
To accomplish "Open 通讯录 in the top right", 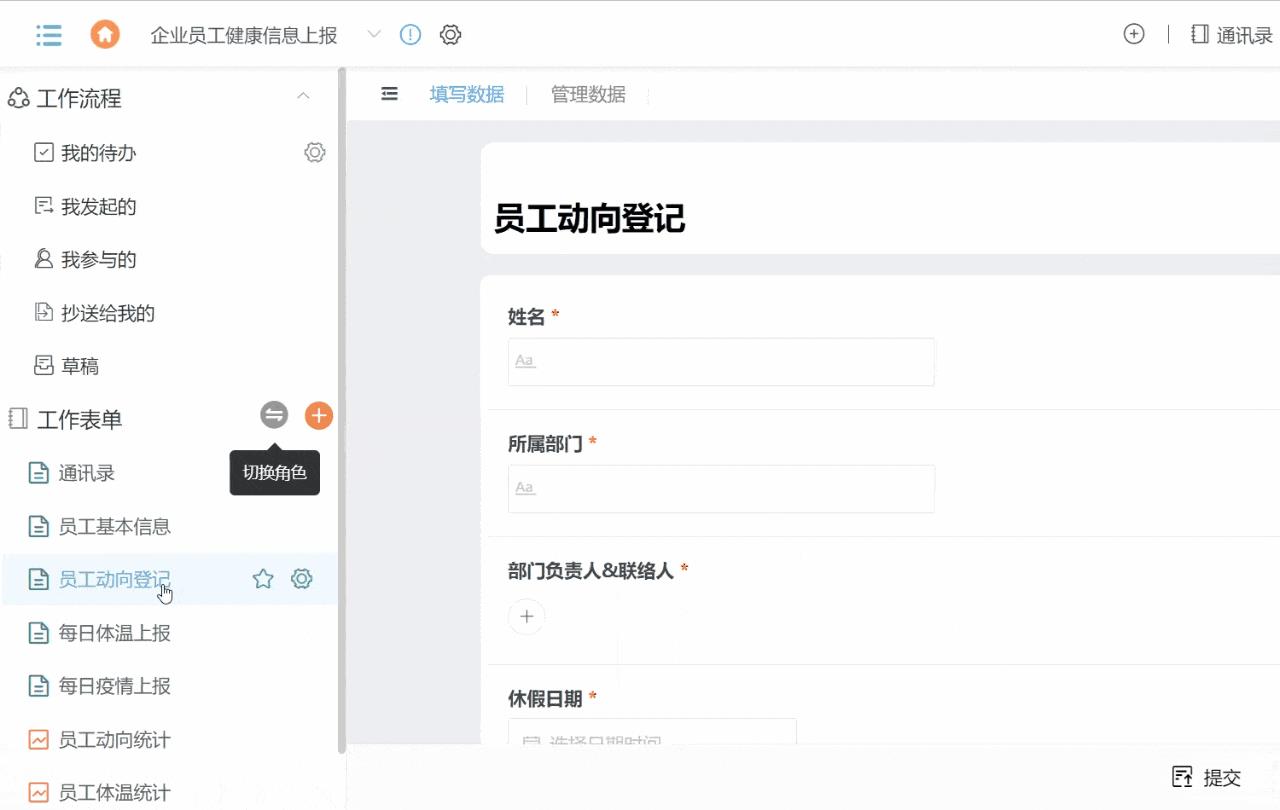I will click(x=1232, y=35).
